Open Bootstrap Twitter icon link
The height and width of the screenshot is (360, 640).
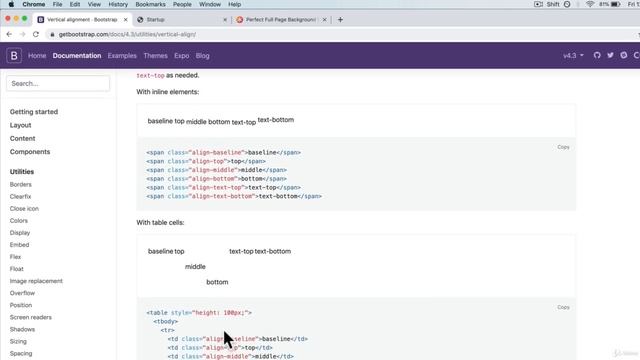coord(610,55)
